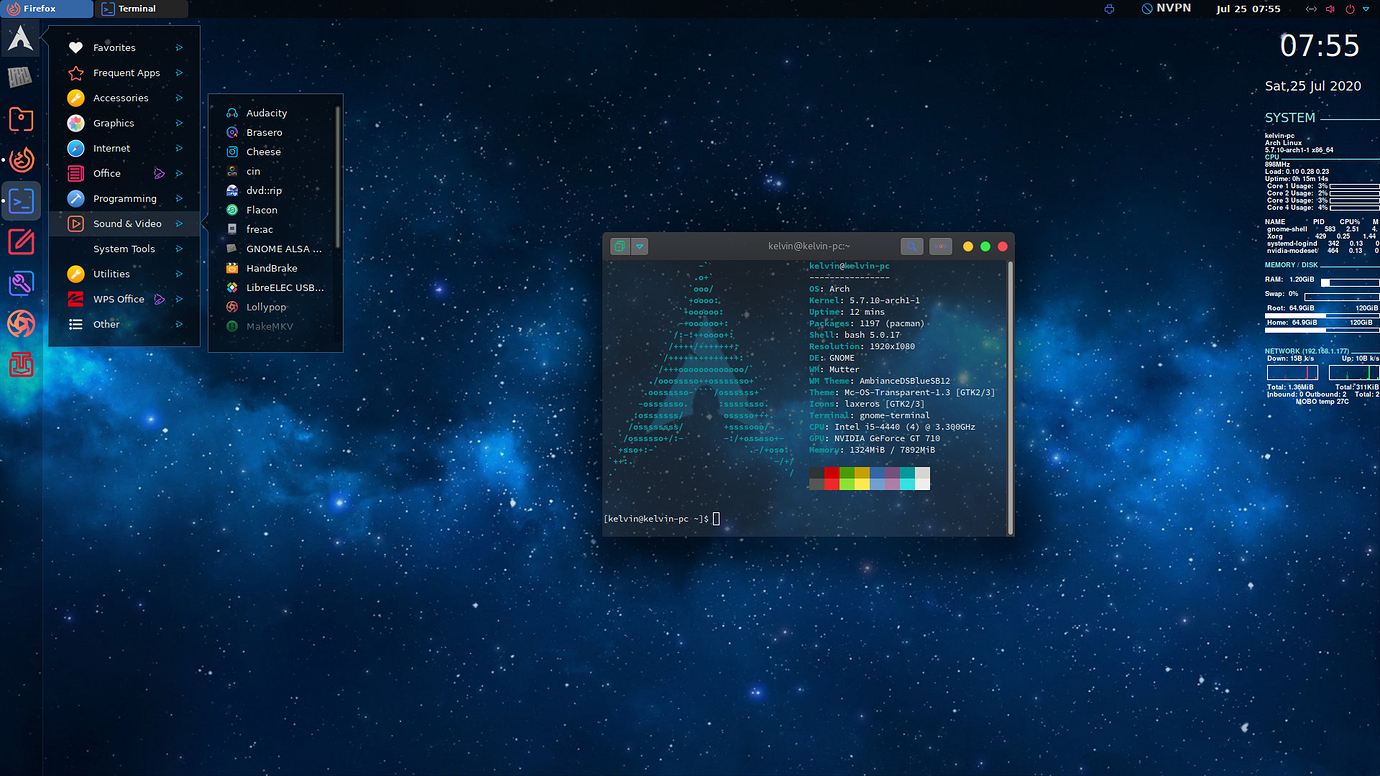This screenshot has width=1380, height=776.
Task: Open the System Tools menu category
Action: pyautogui.click(x=124, y=248)
